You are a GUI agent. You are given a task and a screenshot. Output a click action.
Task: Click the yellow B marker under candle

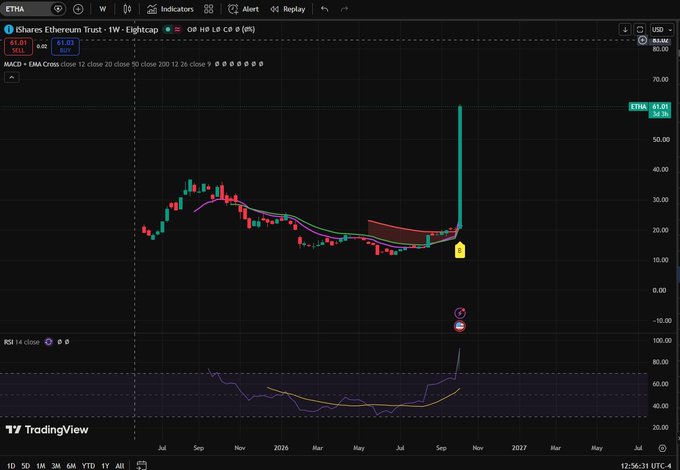460,250
